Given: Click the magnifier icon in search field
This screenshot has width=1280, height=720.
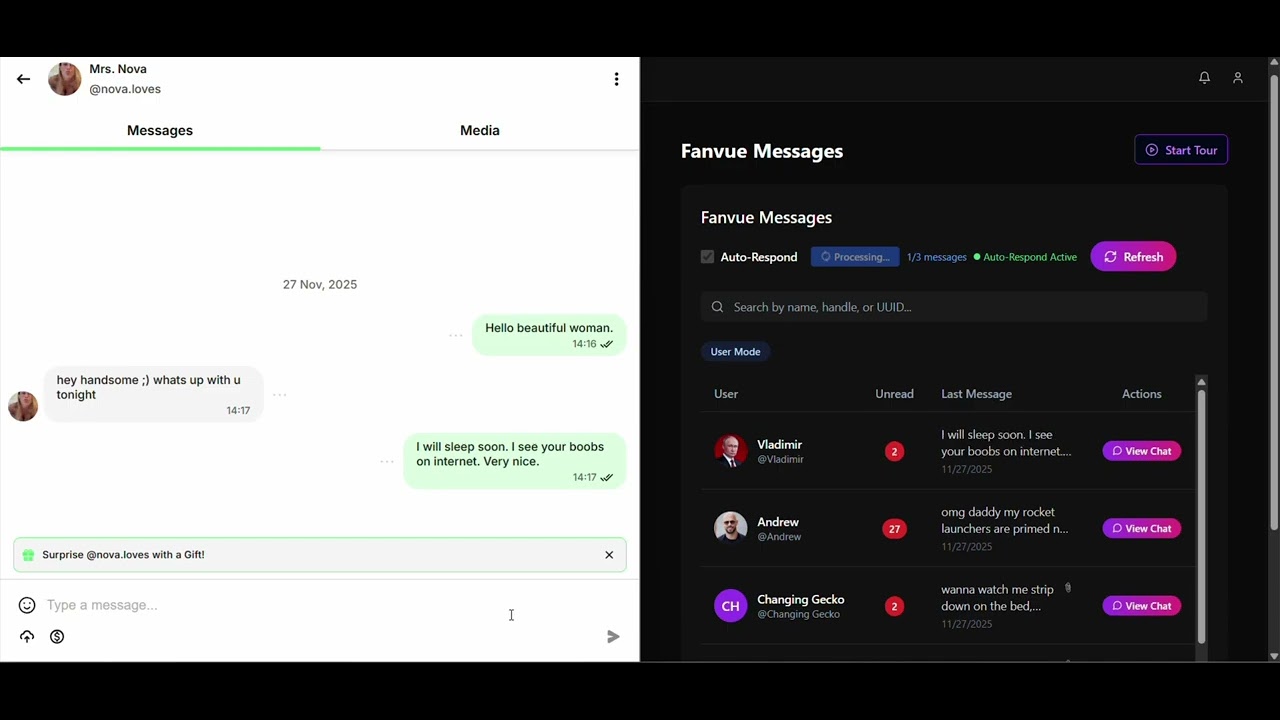Looking at the screenshot, I should pyautogui.click(x=717, y=307).
